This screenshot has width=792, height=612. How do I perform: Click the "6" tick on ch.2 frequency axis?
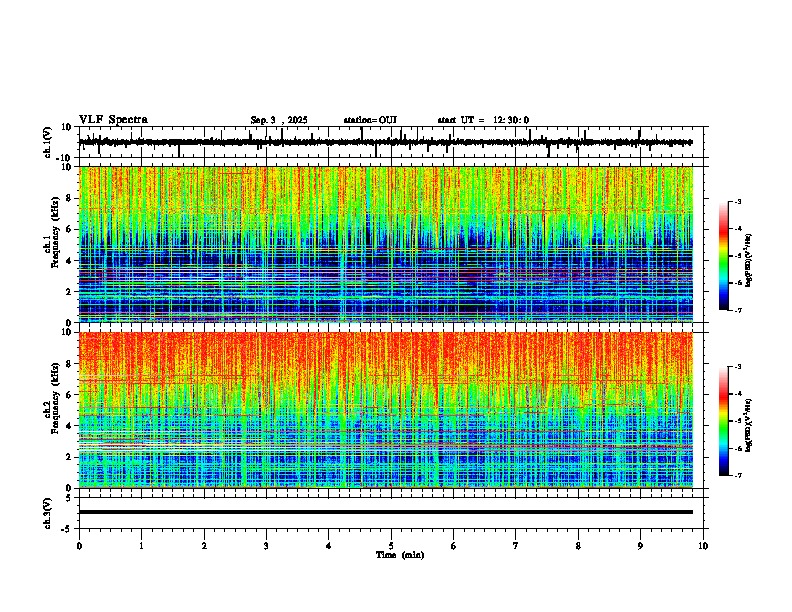coord(70,394)
